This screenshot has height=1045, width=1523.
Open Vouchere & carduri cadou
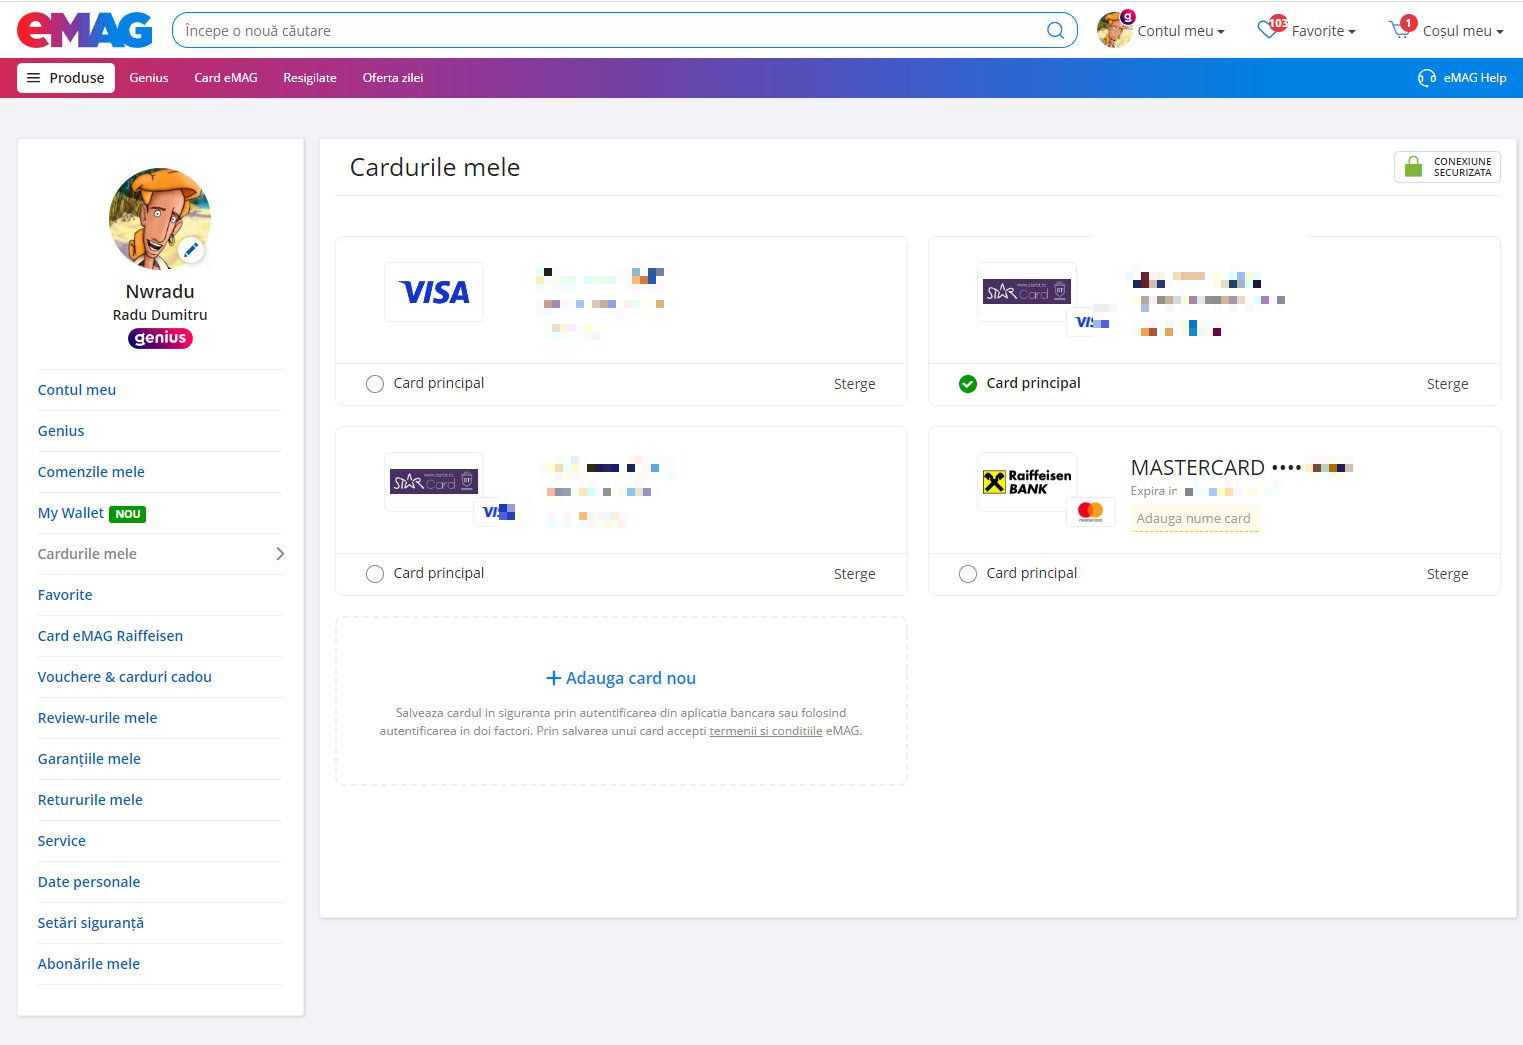[x=125, y=677]
